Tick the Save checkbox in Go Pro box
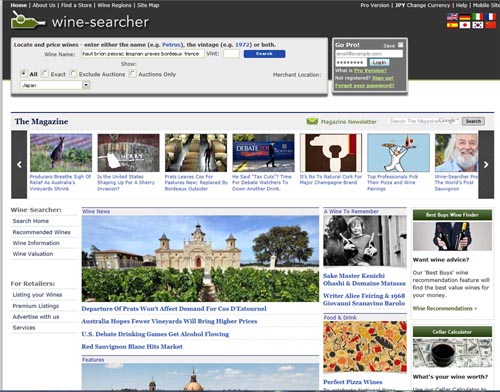 point(400,45)
